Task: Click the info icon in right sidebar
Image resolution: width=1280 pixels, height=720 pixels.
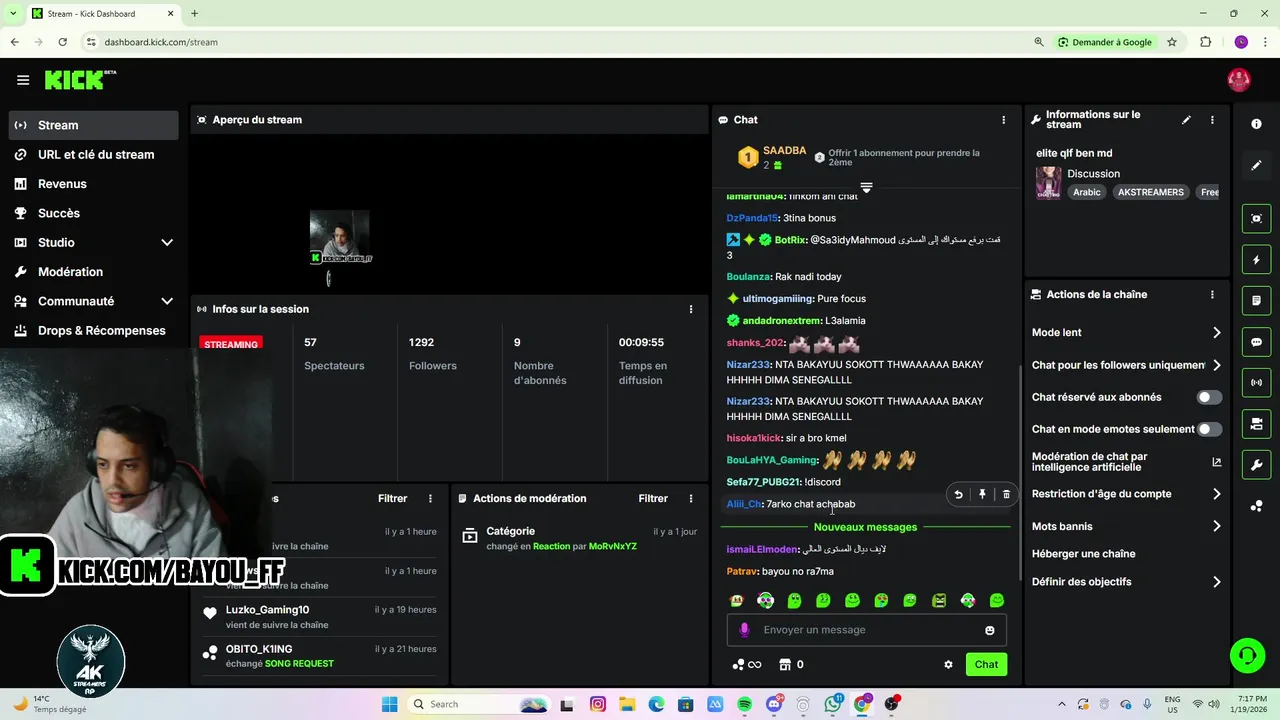Action: (x=1256, y=124)
